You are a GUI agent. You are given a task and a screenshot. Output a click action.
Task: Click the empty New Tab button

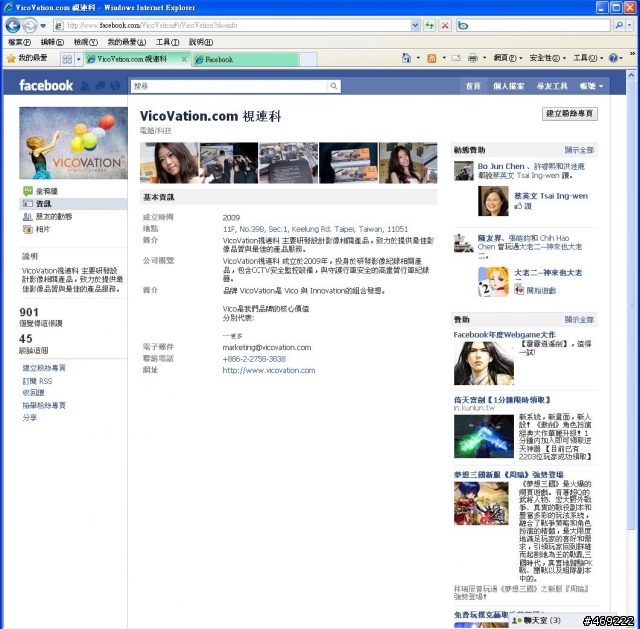coord(309,60)
